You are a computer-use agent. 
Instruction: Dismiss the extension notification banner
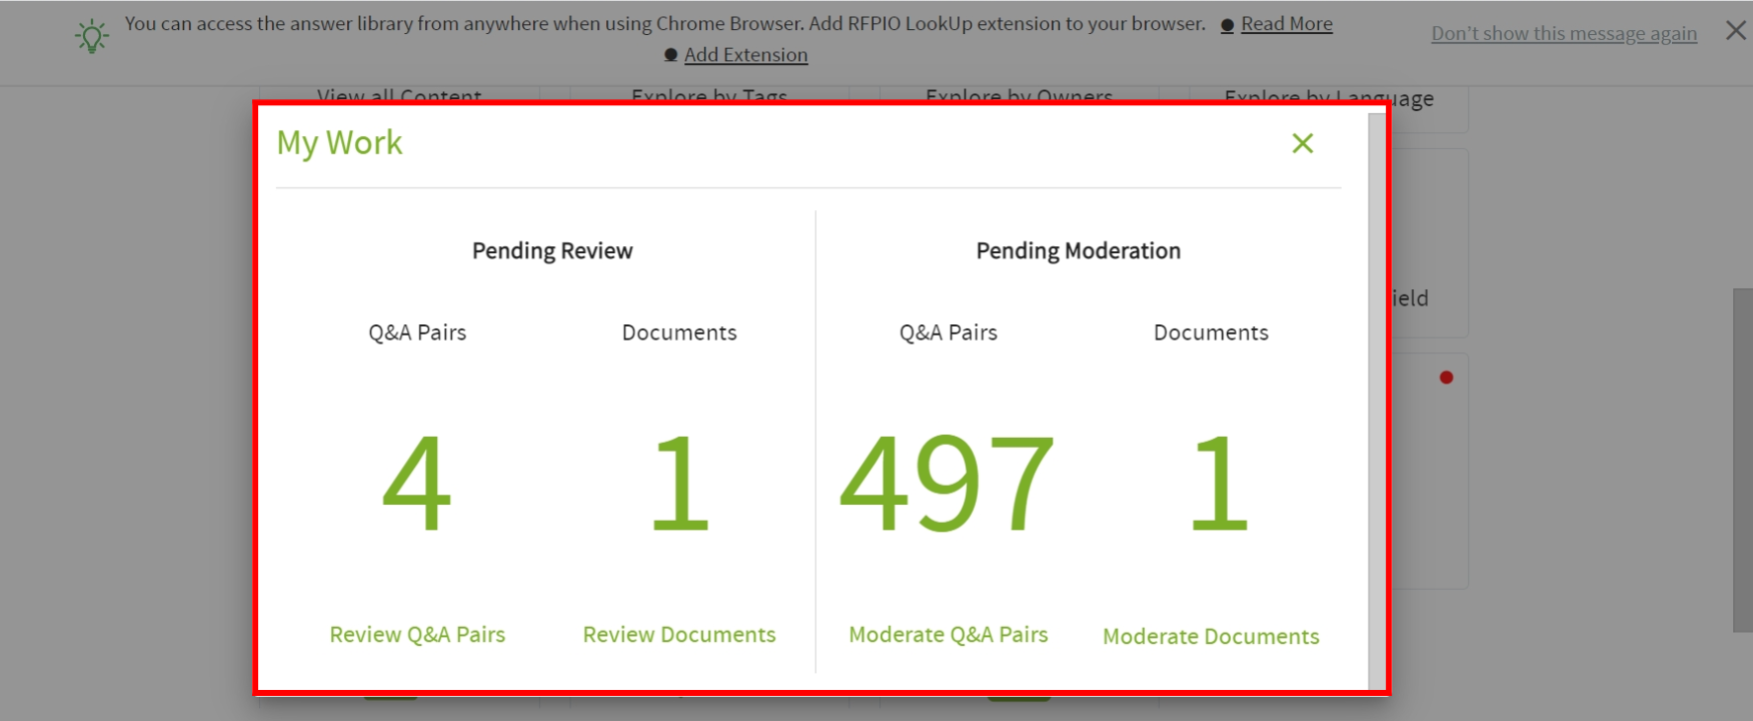coord(1736,31)
